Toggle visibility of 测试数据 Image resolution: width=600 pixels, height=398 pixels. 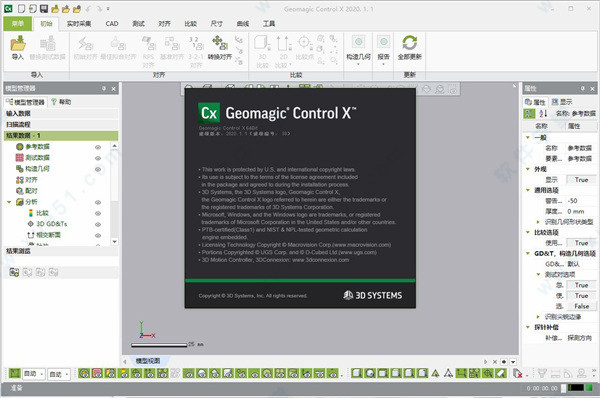tap(98, 158)
